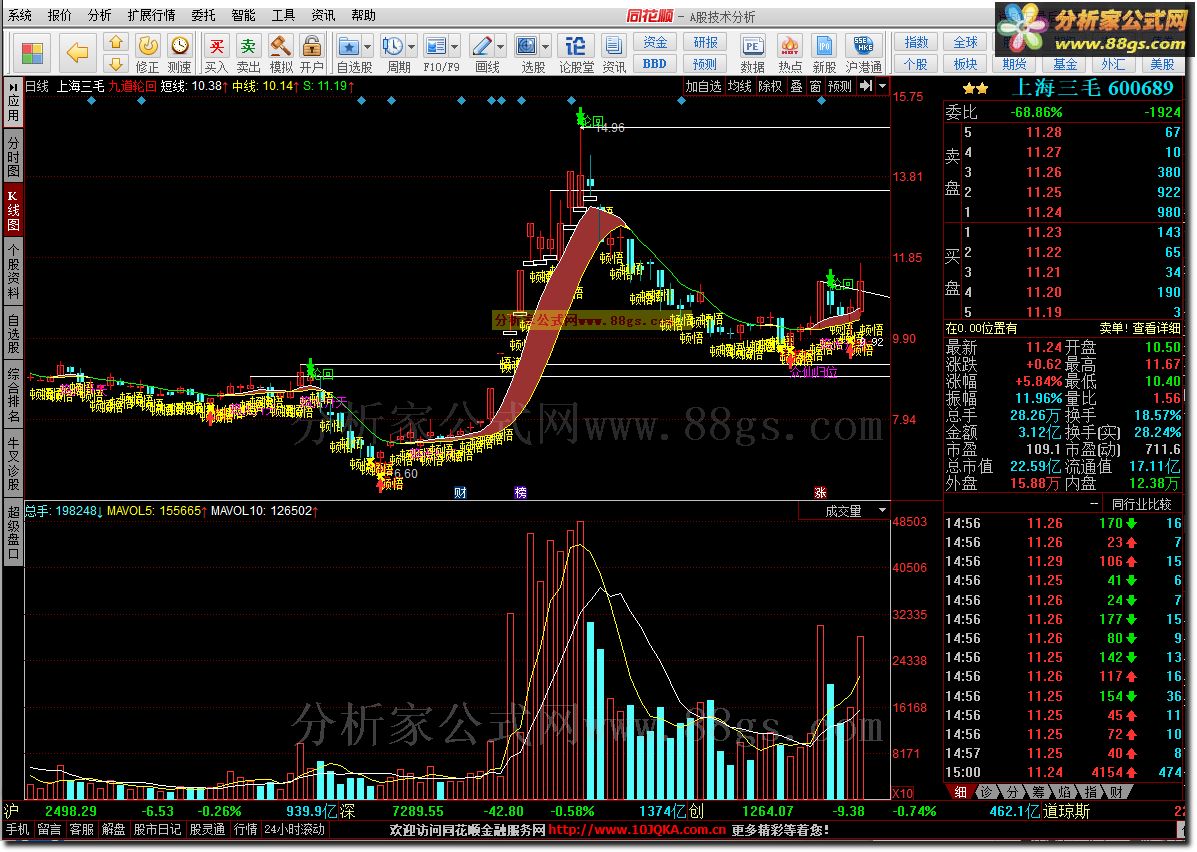
Task: Click the 资金 button
Action: click(655, 43)
